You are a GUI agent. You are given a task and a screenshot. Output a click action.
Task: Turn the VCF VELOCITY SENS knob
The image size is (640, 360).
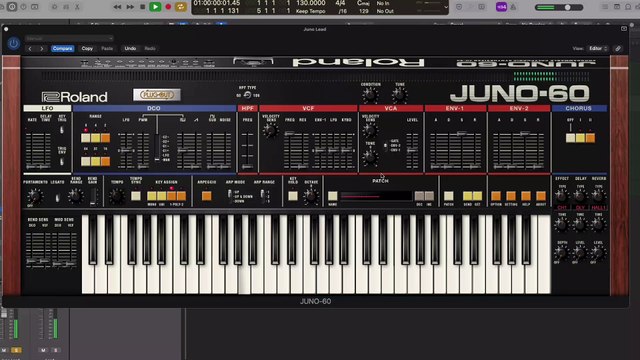[270, 131]
